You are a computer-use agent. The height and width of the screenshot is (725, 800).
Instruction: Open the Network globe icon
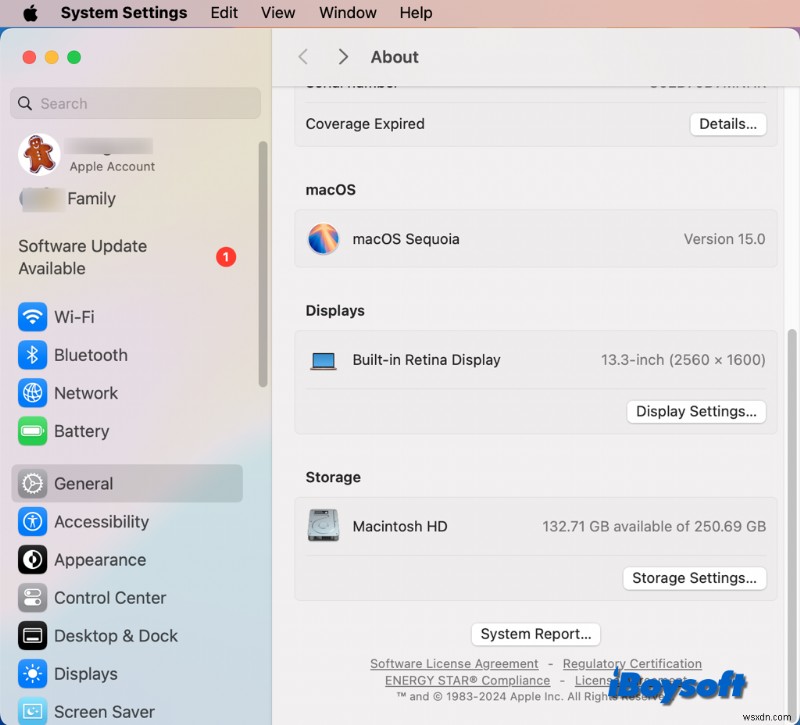point(33,393)
